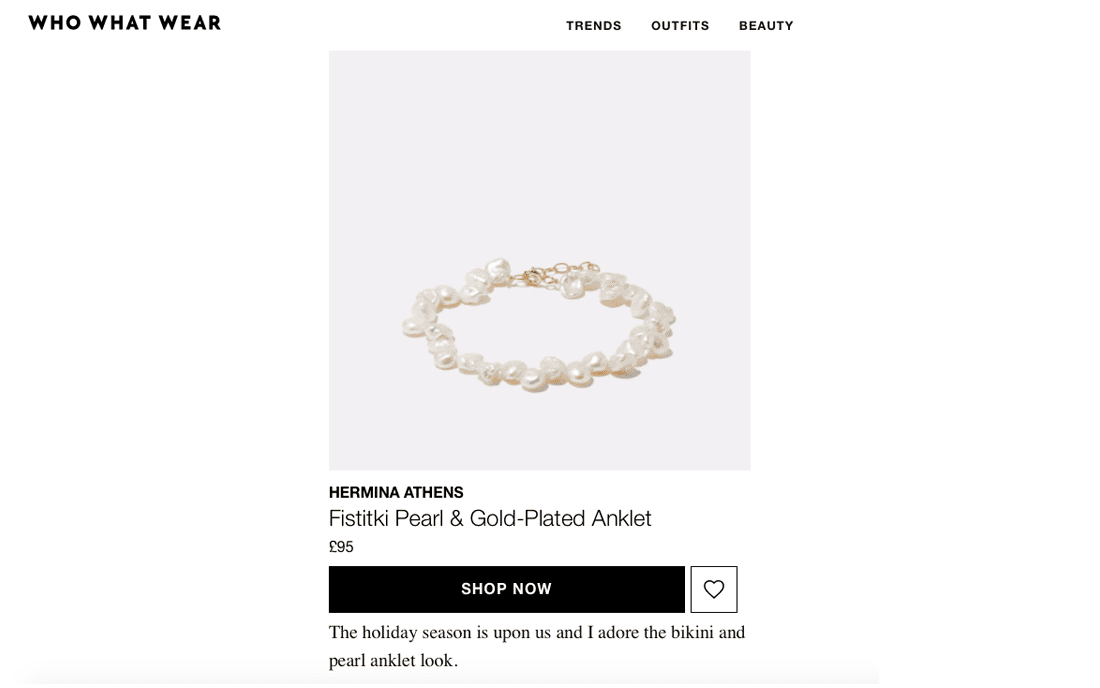Go to the Outfits section

coord(680,26)
